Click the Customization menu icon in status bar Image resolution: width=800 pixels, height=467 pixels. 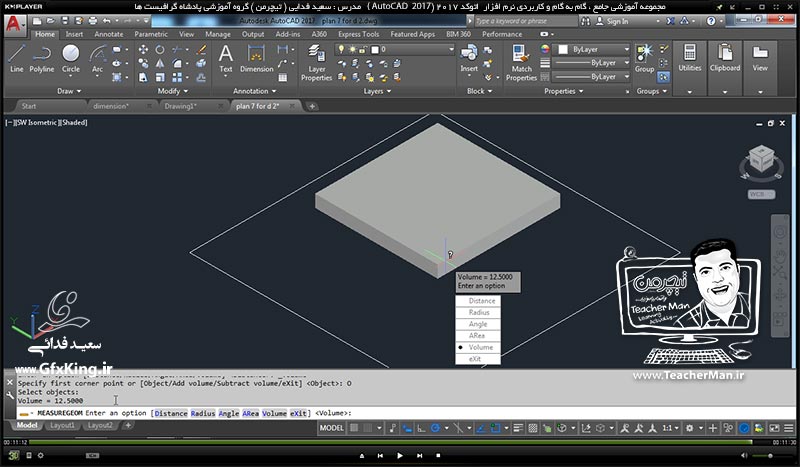click(x=789, y=428)
